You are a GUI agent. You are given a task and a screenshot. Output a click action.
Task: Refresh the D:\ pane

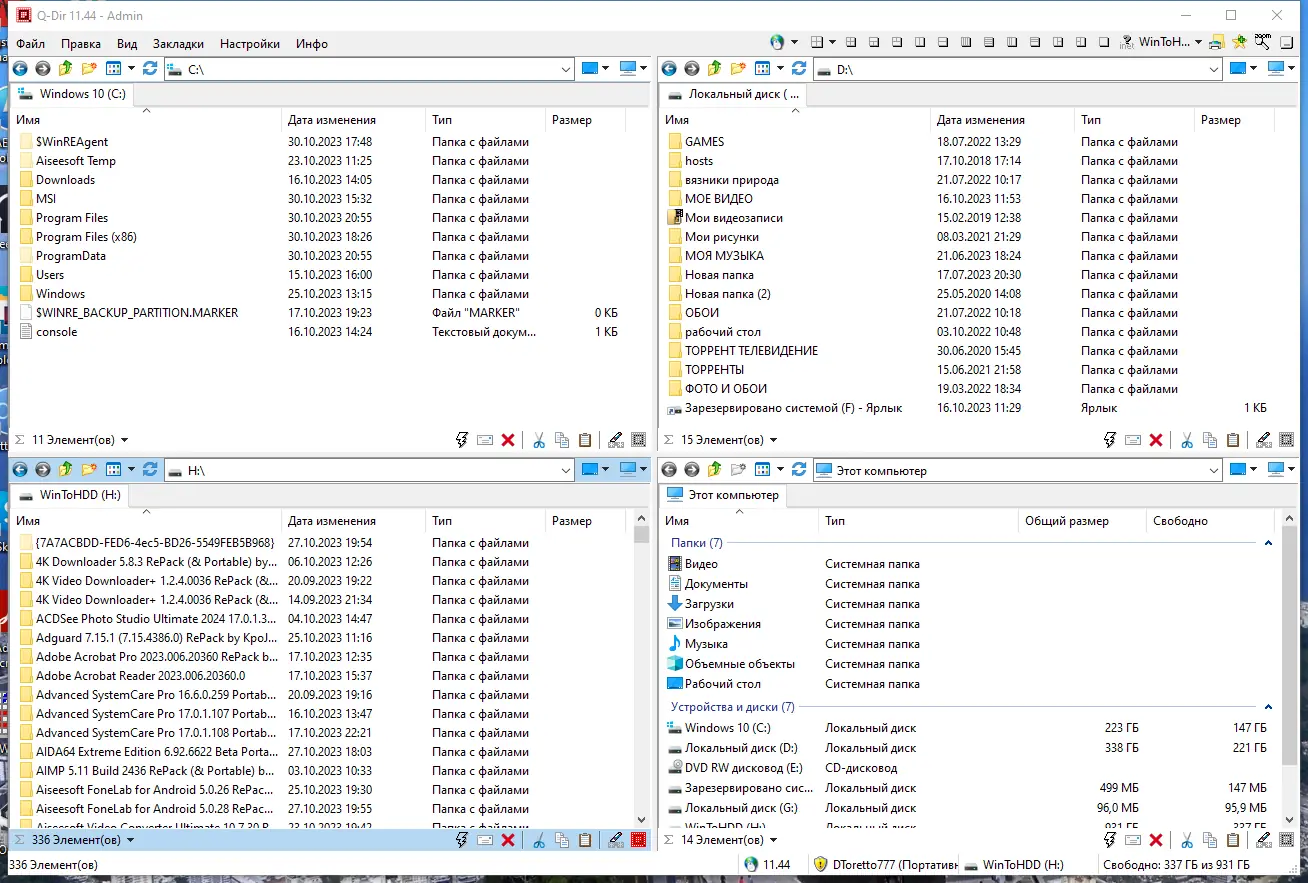pyautogui.click(x=799, y=69)
